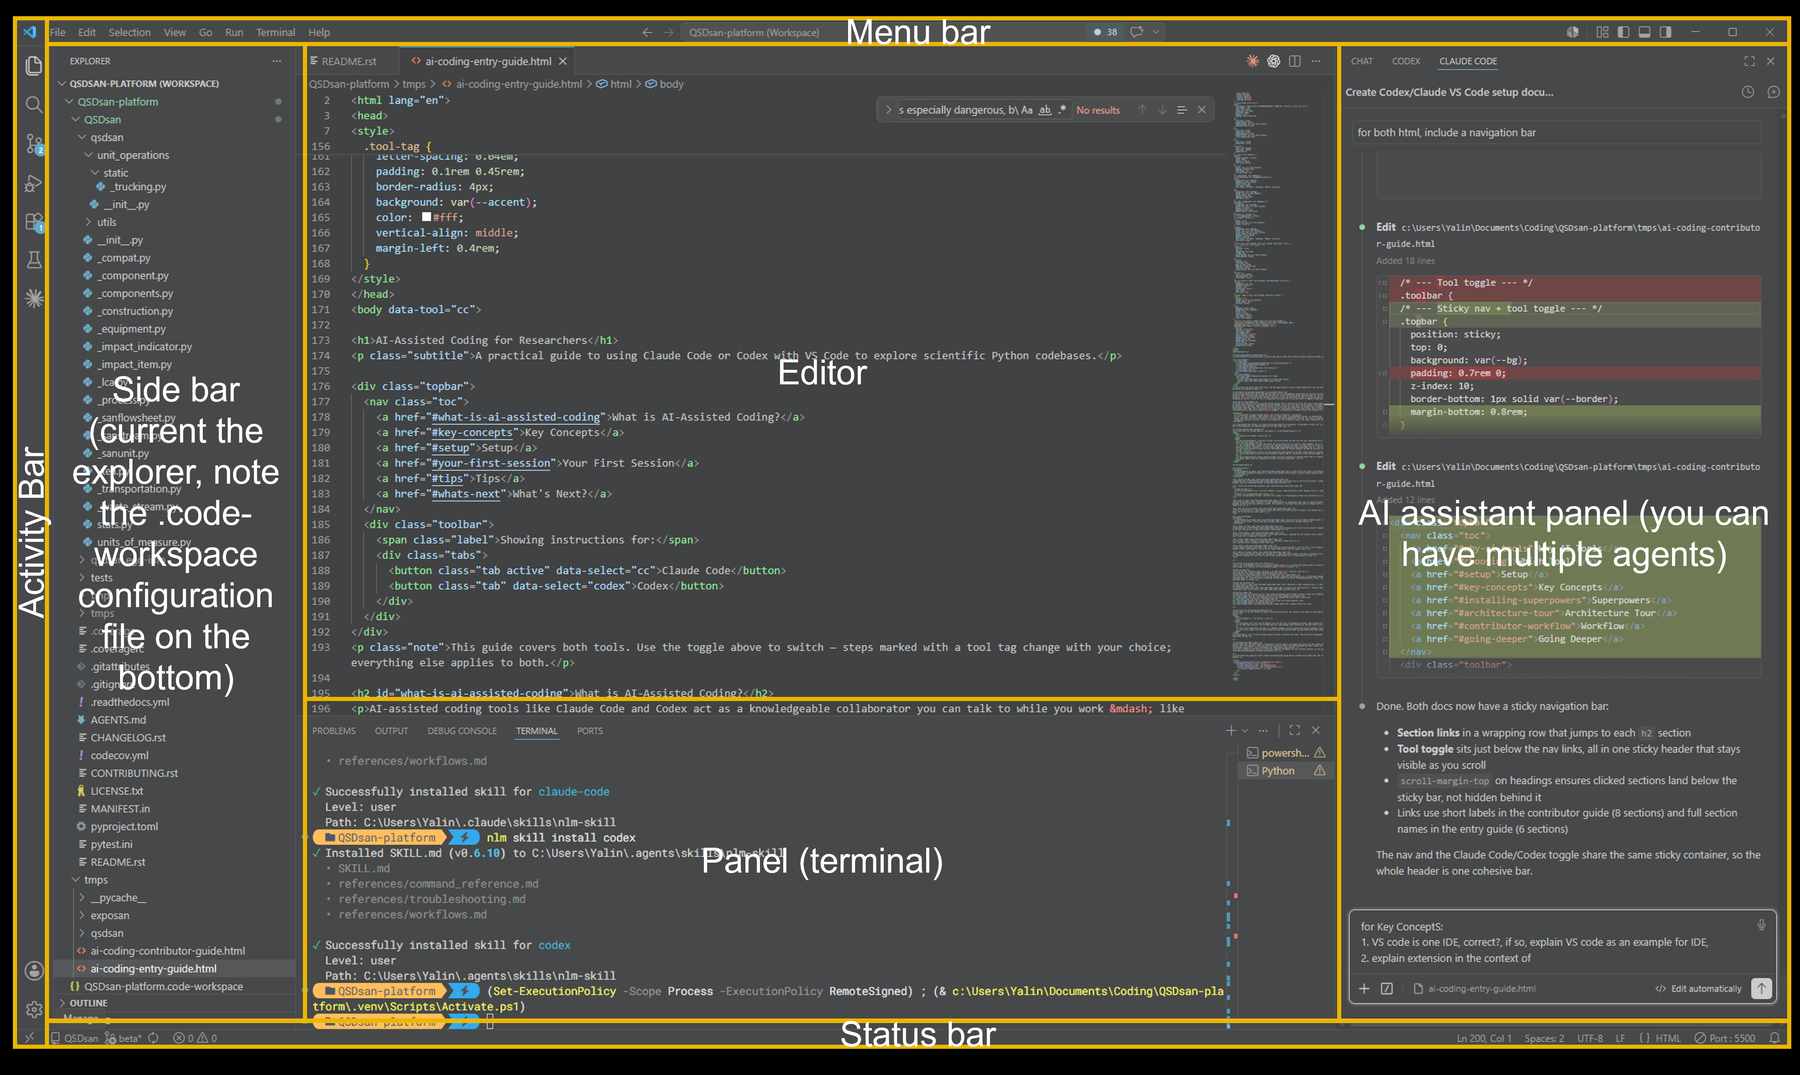Click the Codex OpenAI icon in editor toolbar
The height and width of the screenshot is (1075, 1800).
tap(1273, 61)
